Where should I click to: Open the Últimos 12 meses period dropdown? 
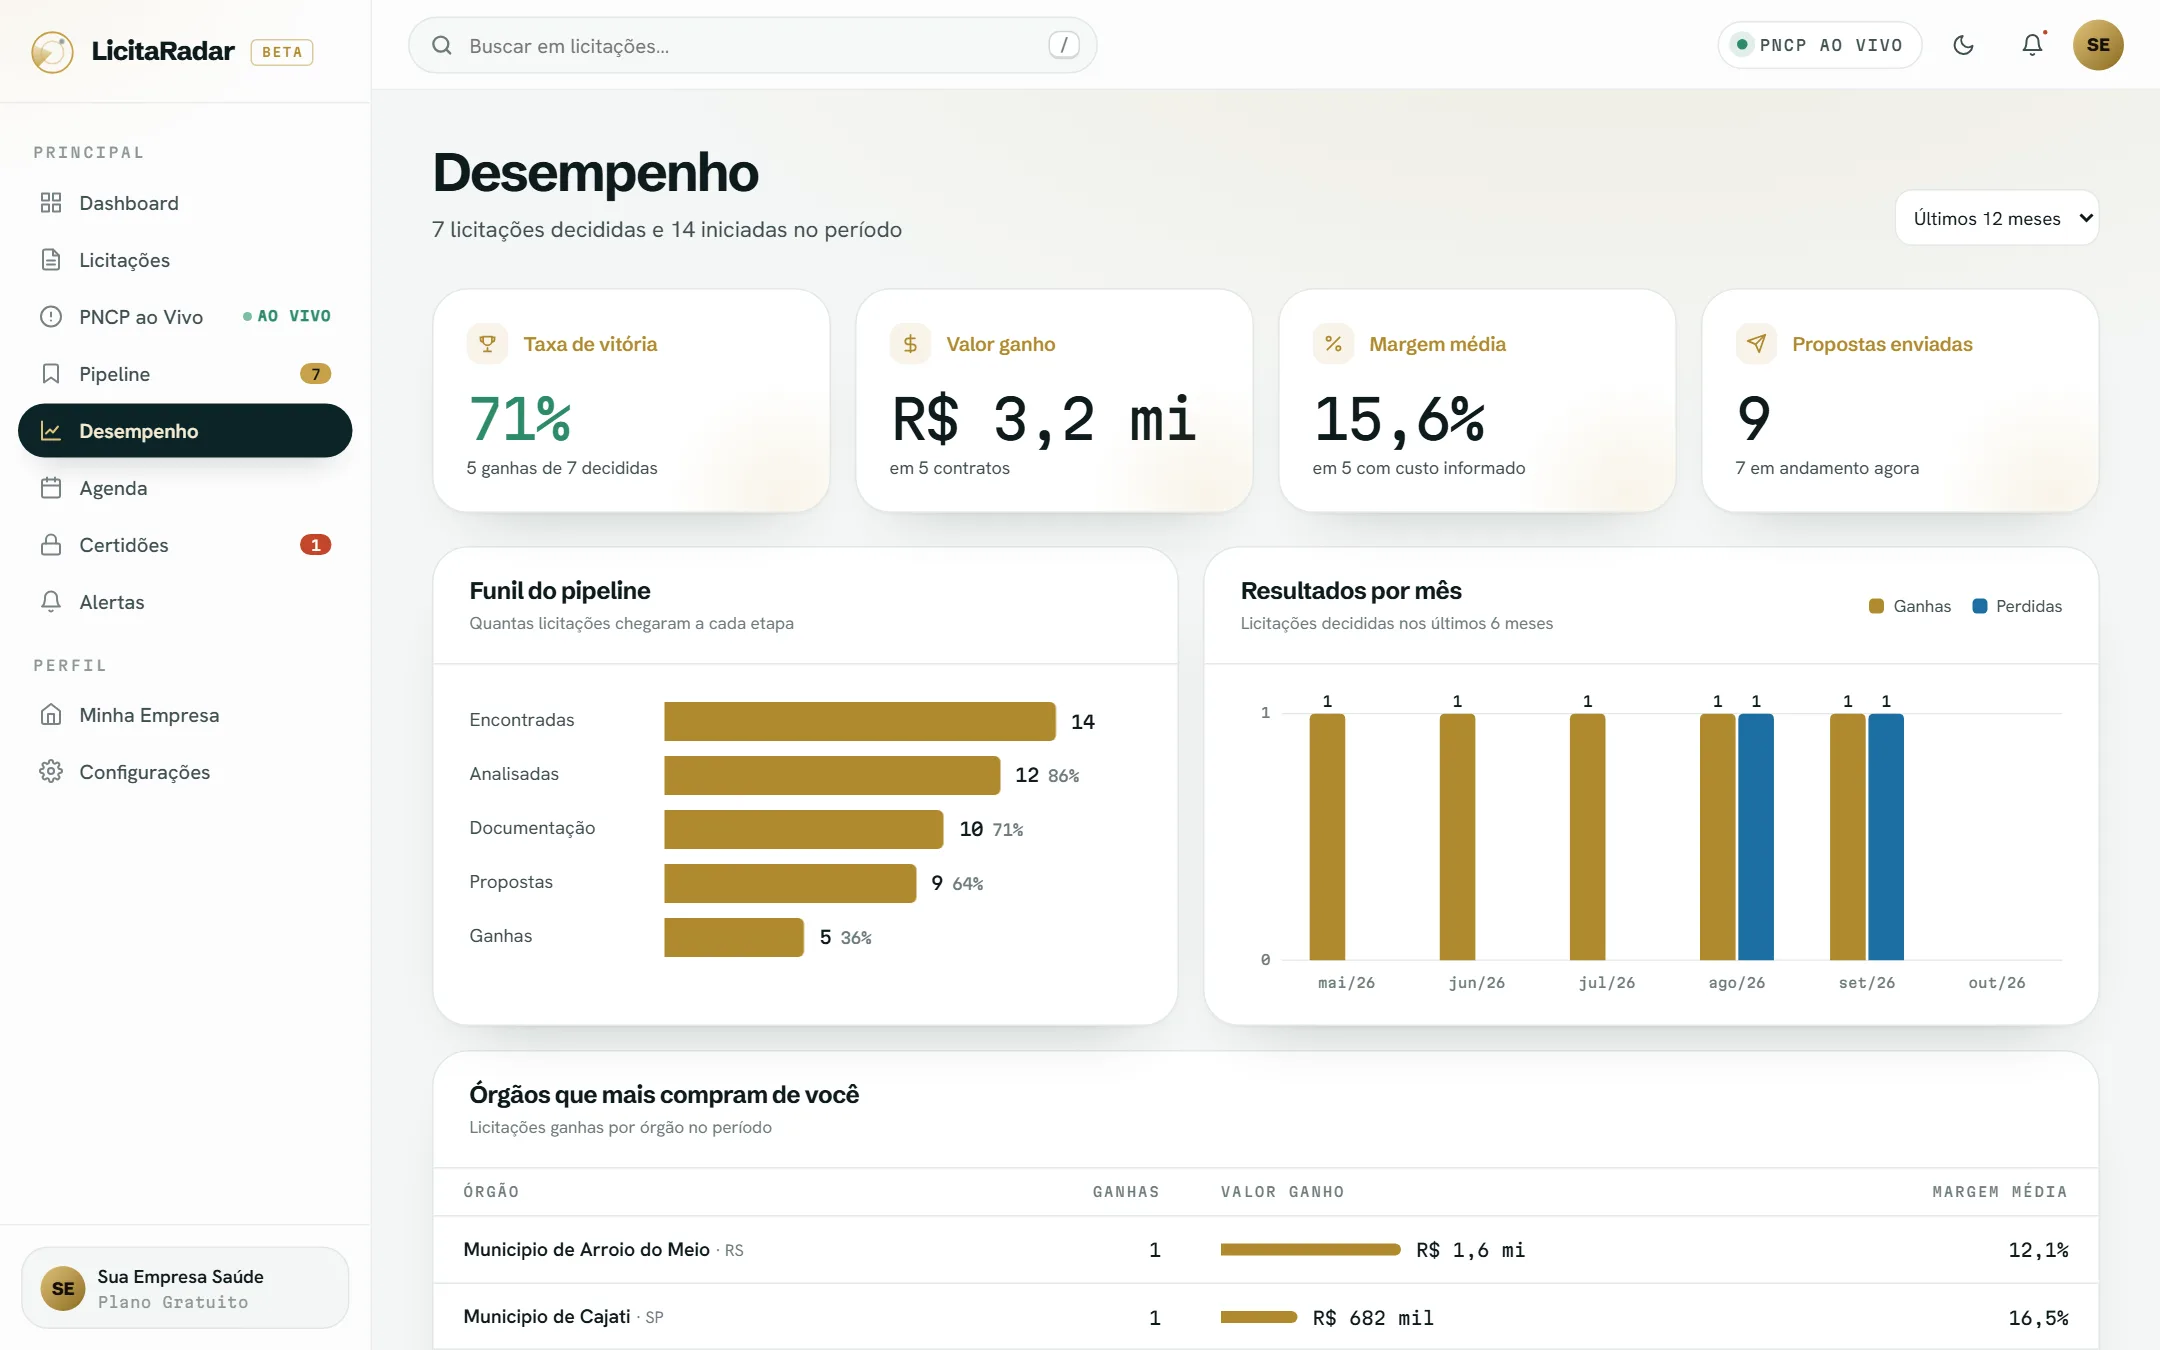pyautogui.click(x=1996, y=218)
